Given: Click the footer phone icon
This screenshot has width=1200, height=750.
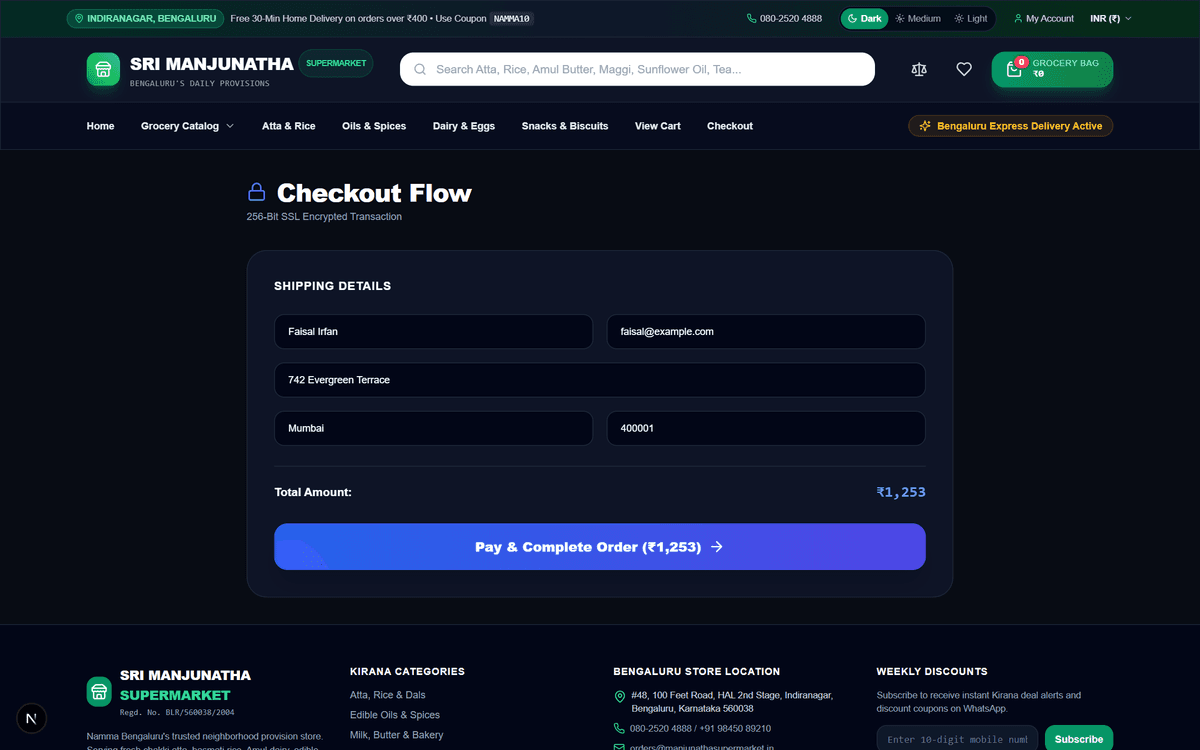Looking at the screenshot, I should pyautogui.click(x=619, y=729).
